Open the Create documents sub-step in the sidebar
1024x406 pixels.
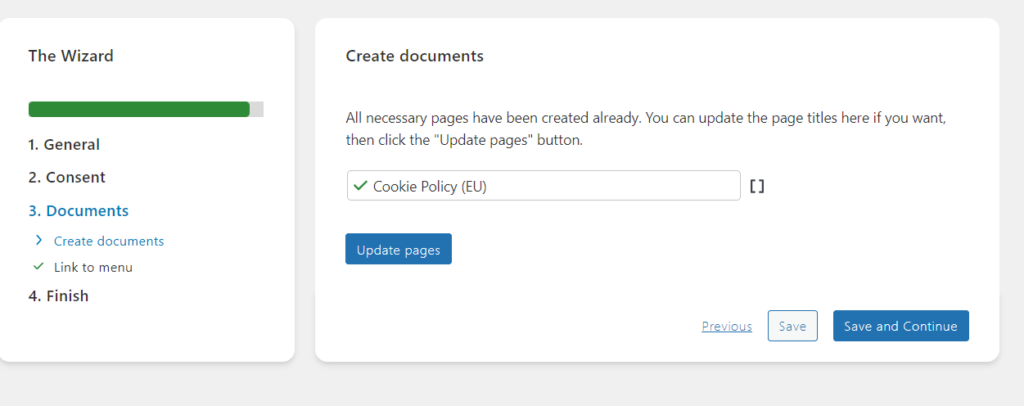click(109, 241)
